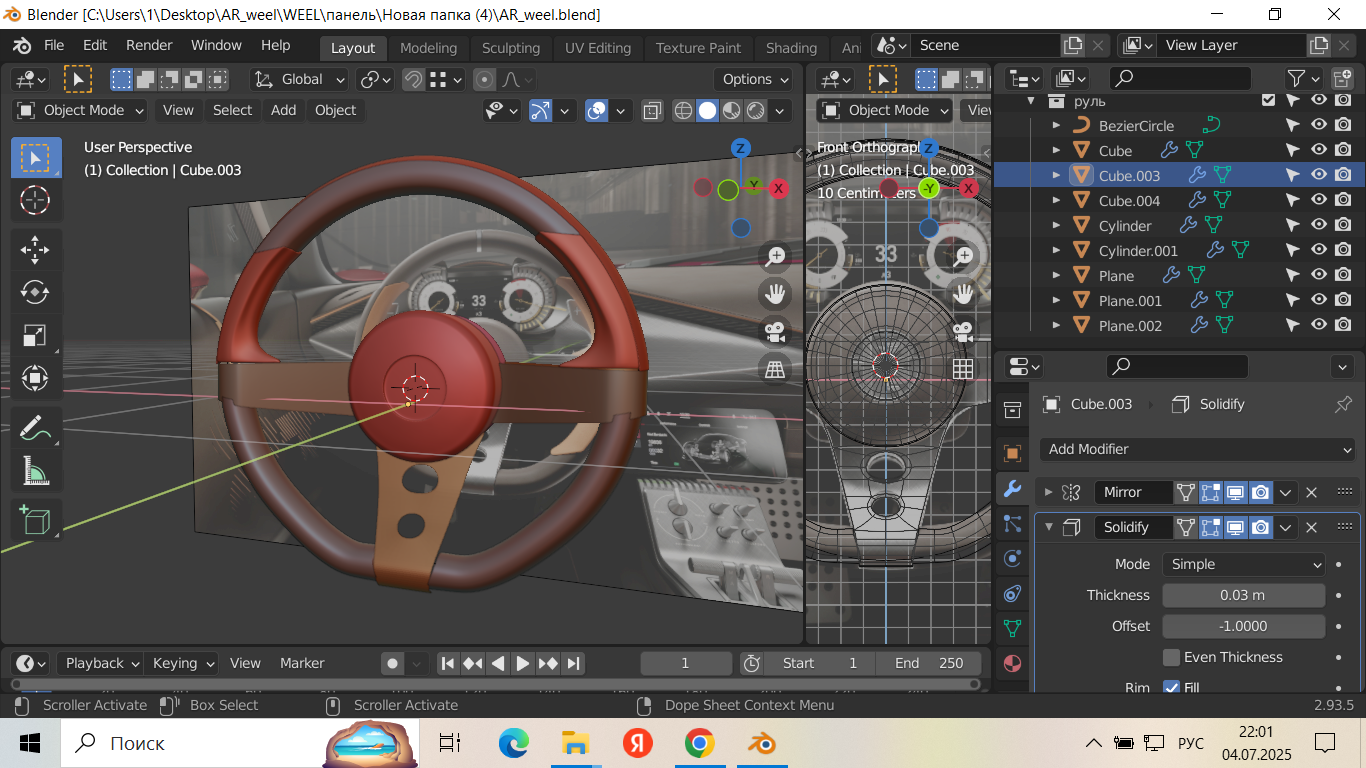Select the Measure tool
The height and width of the screenshot is (768, 1366).
(35, 470)
